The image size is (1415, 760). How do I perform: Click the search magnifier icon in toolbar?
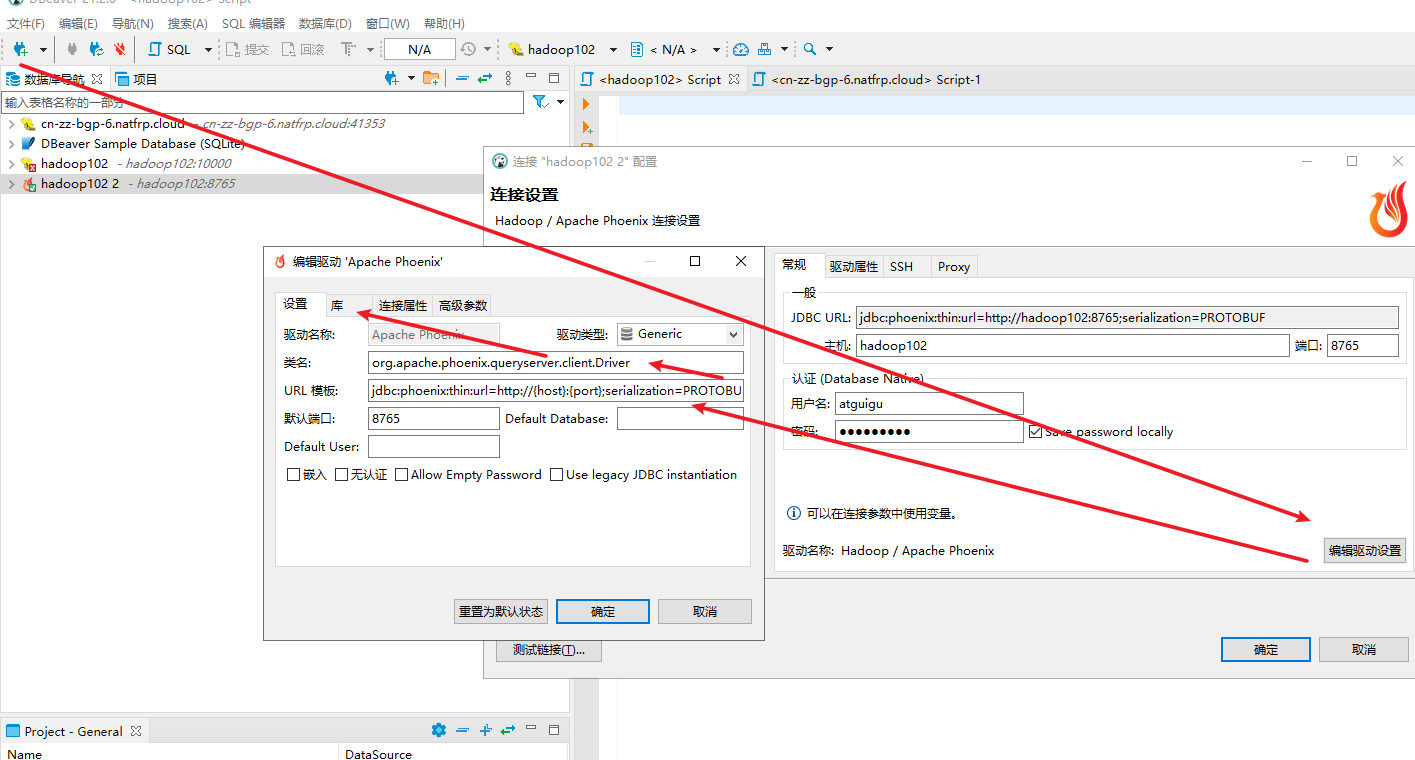pos(809,49)
